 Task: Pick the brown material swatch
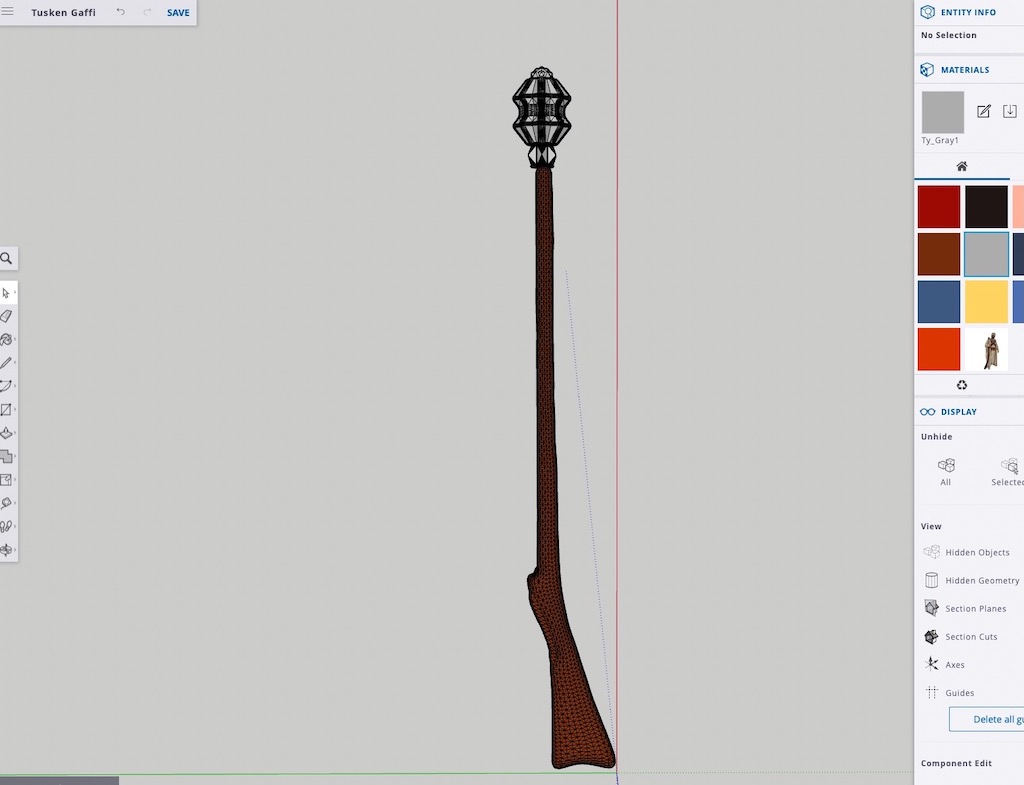[x=938, y=254]
